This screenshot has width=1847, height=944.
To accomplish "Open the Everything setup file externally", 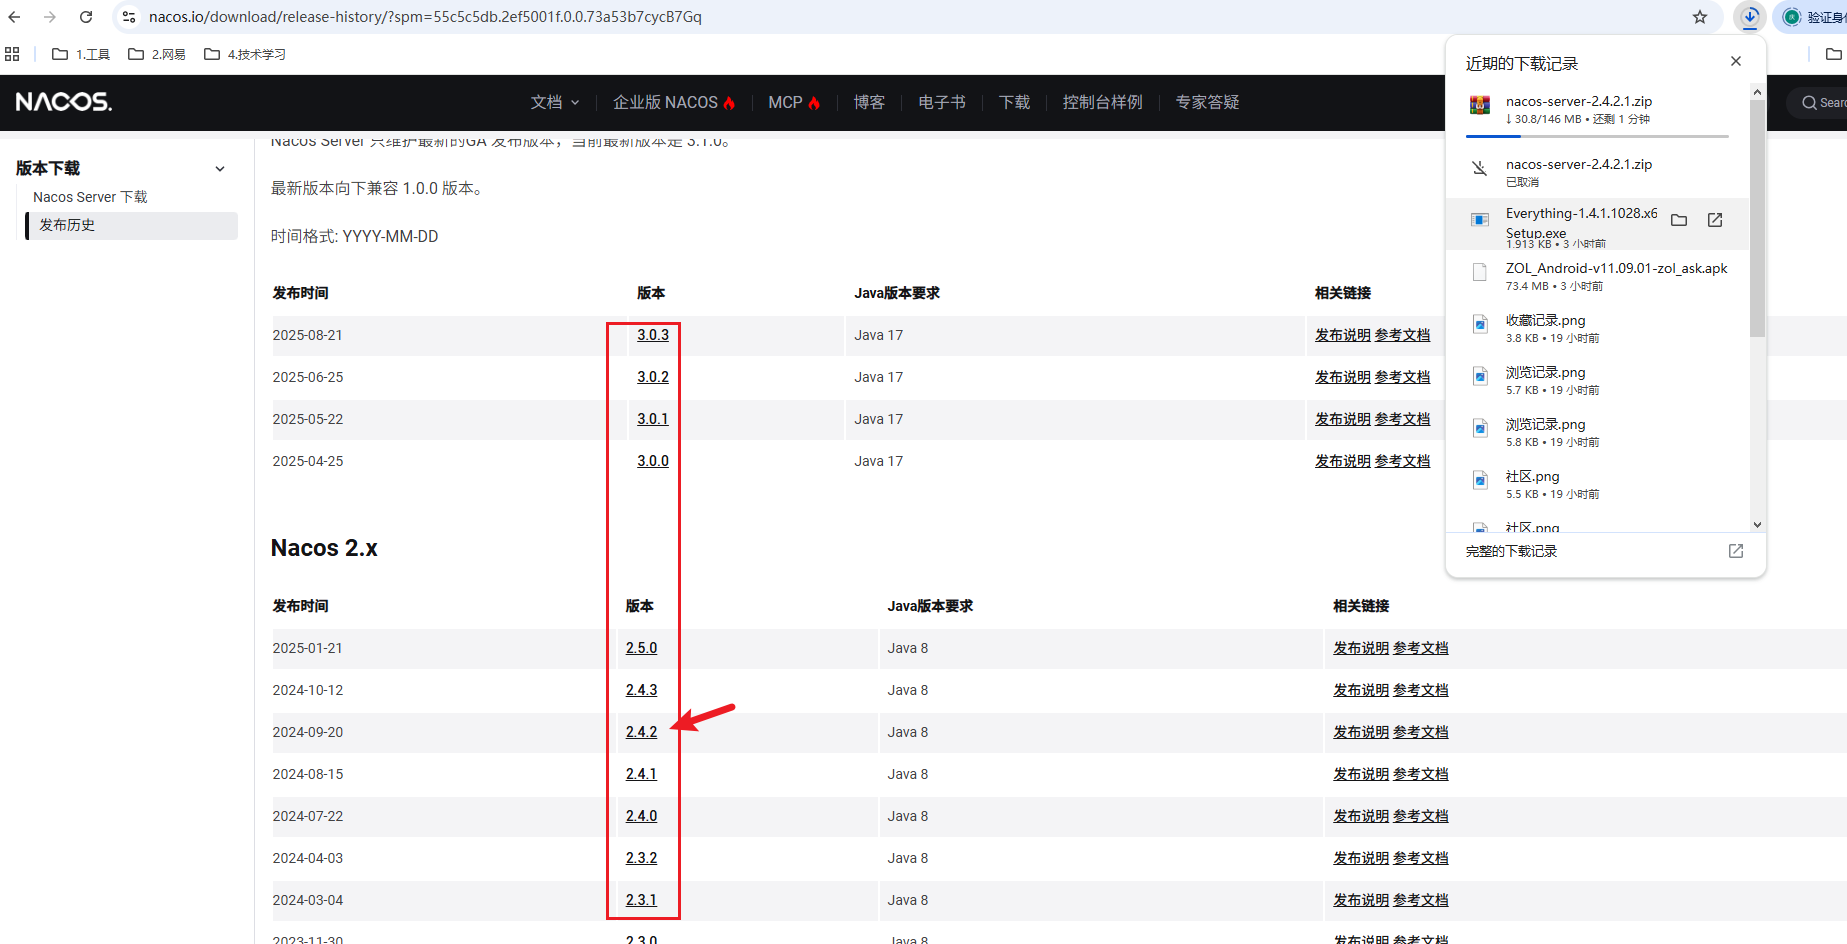I will [1715, 220].
